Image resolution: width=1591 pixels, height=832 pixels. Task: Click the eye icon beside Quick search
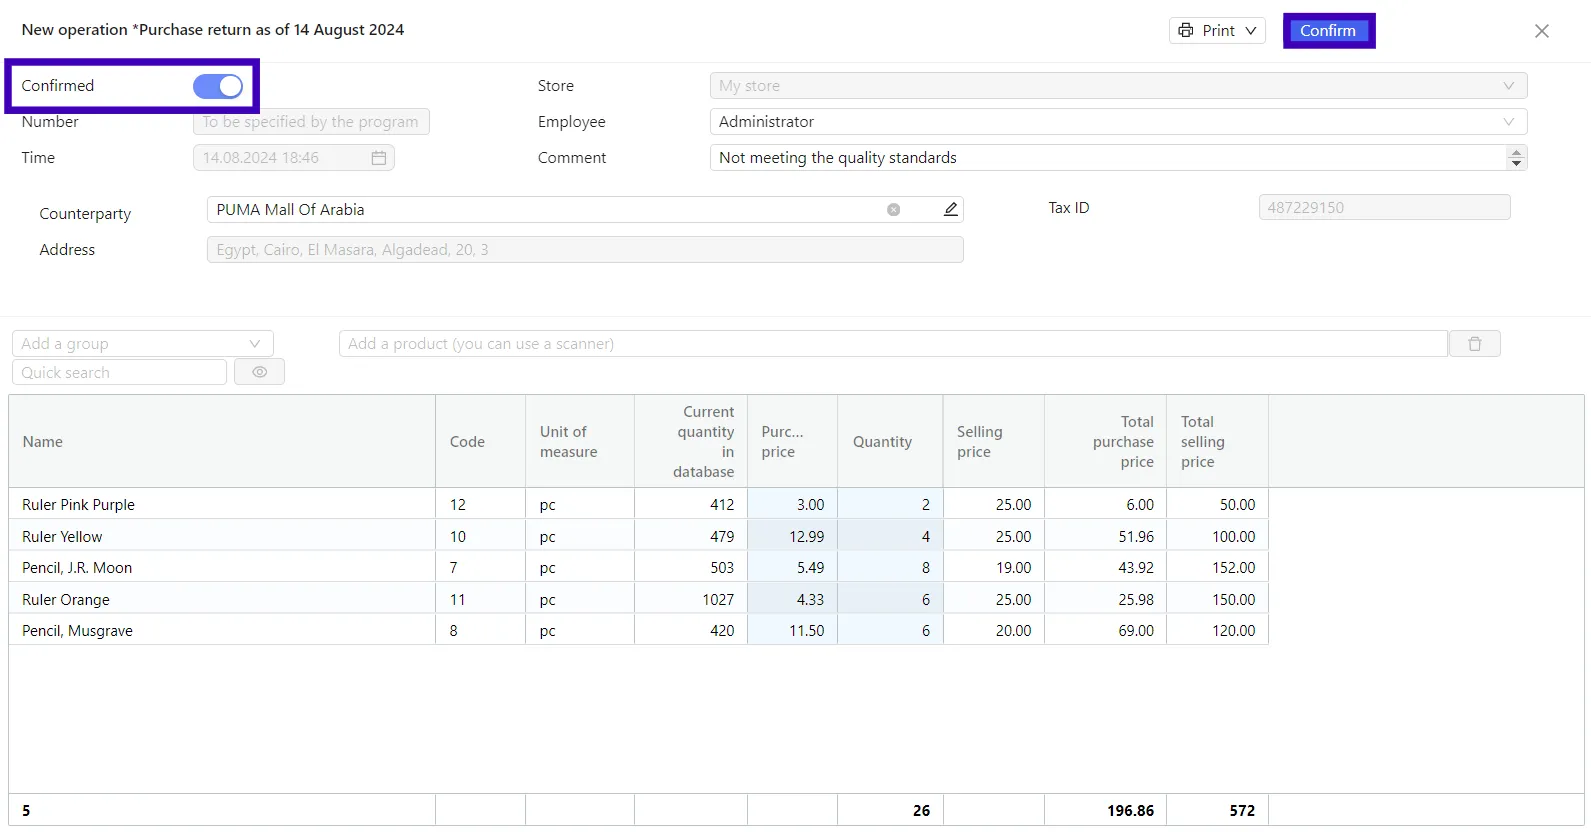(259, 372)
